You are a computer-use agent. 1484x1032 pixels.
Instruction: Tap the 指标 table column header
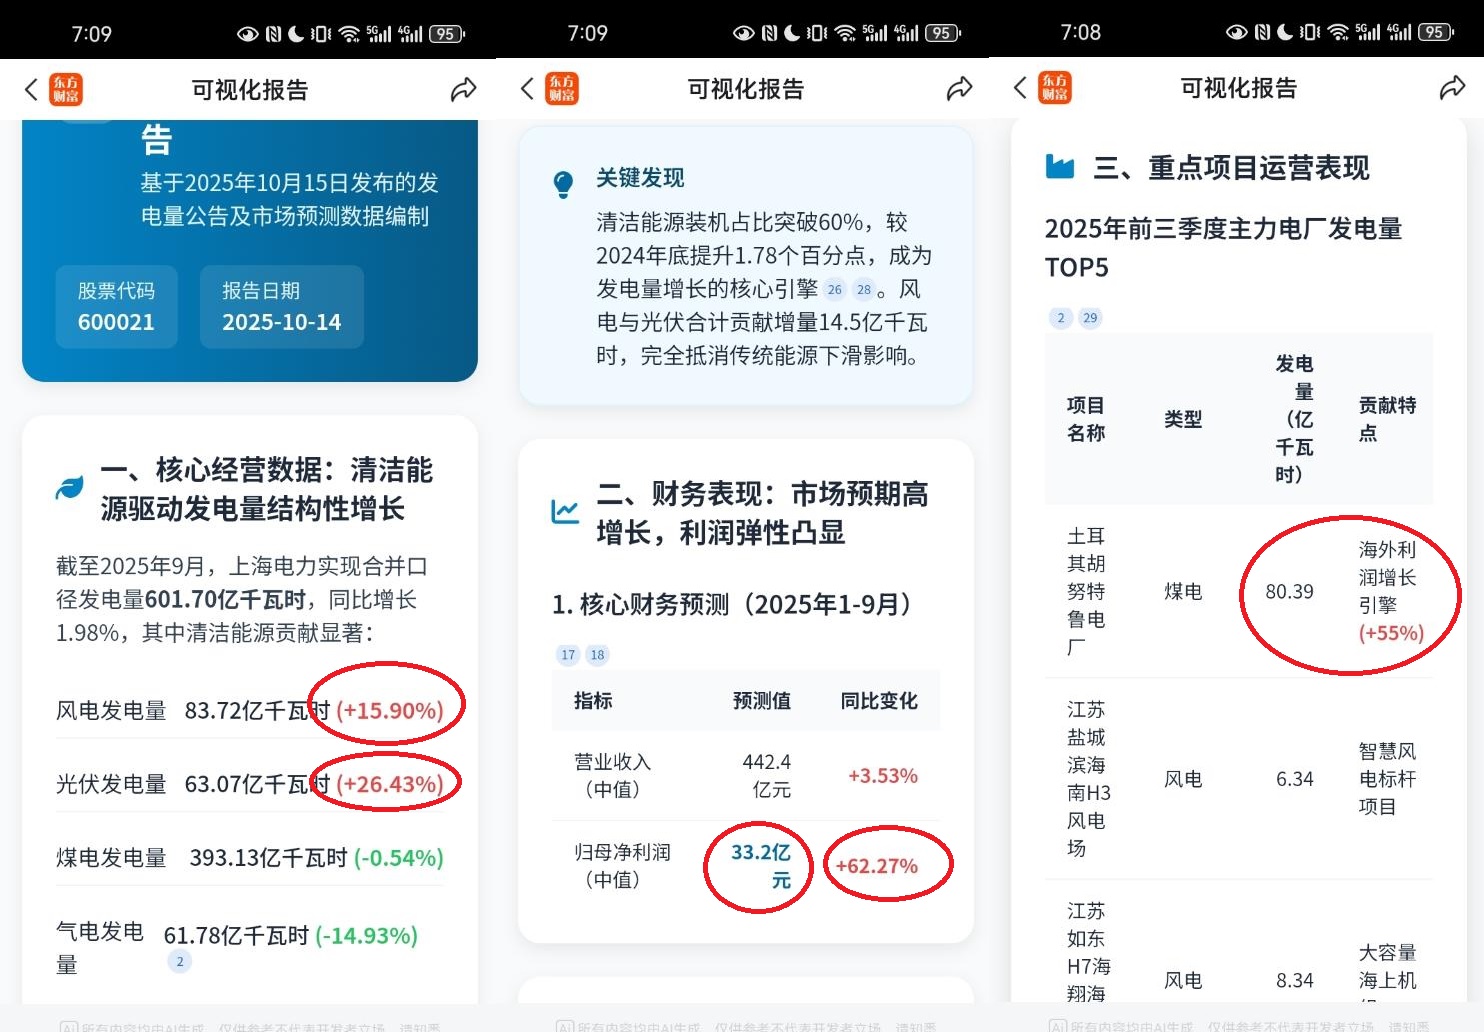pyautogui.click(x=593, y=701)
